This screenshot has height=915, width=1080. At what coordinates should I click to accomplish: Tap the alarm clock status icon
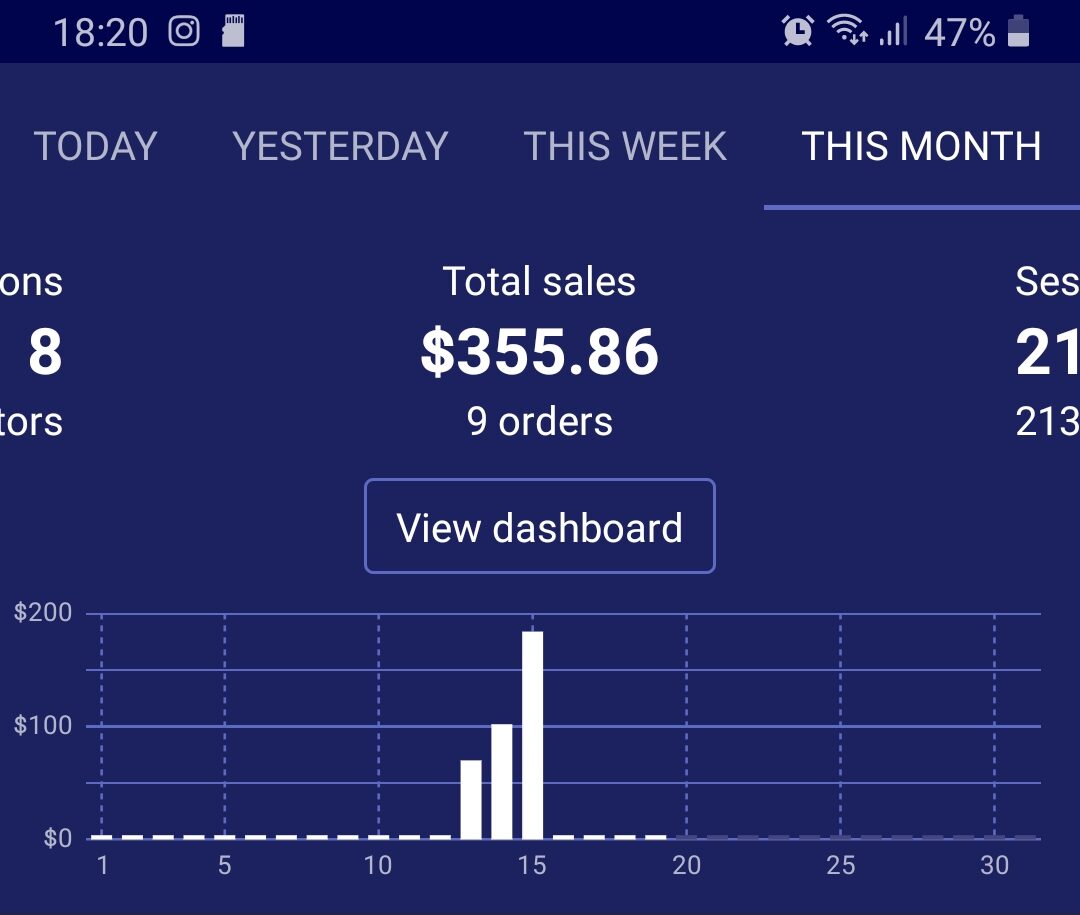tap(797, 31)
